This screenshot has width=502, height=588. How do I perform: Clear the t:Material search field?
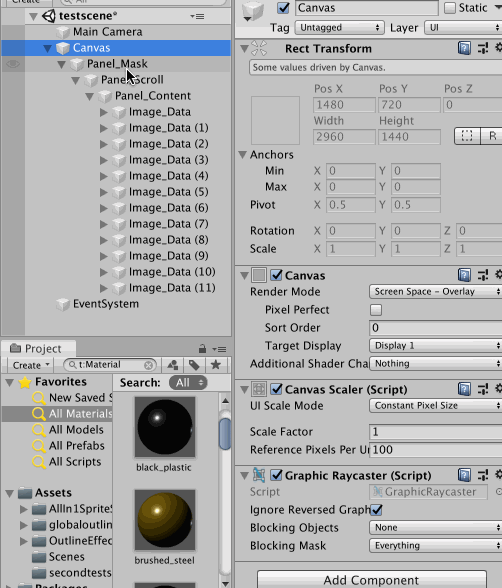coord(148,365)
